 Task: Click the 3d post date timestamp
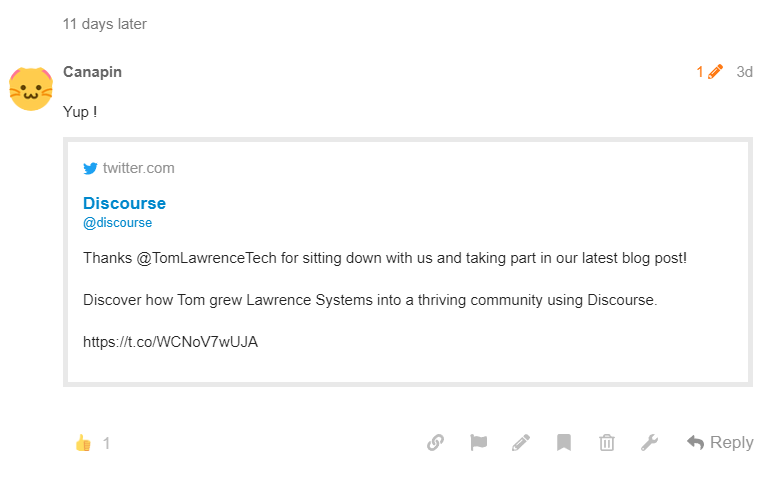tap(744, 72)
